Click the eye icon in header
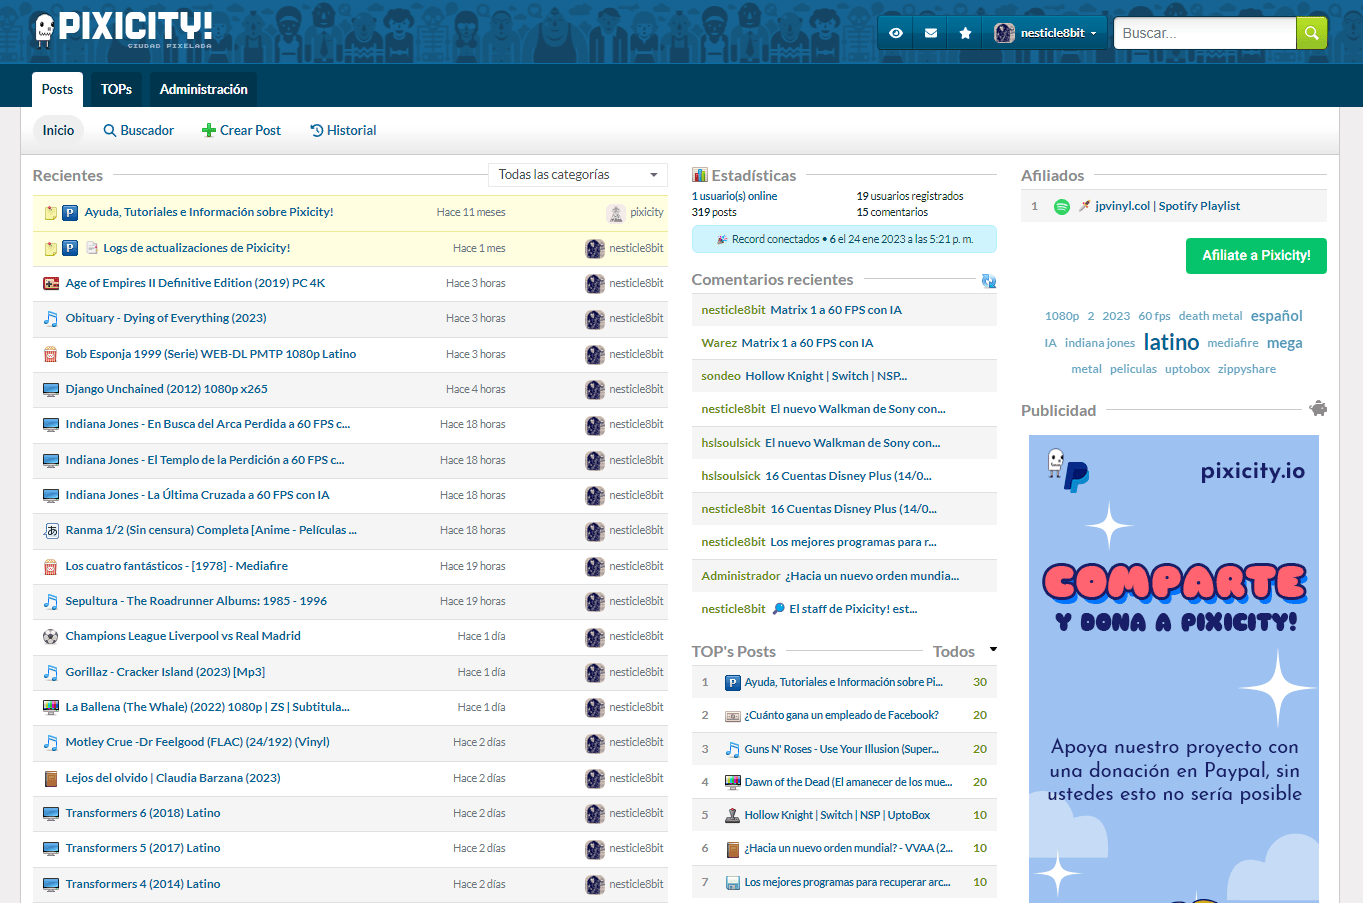 pyautogui.click(x=896, y=33)
